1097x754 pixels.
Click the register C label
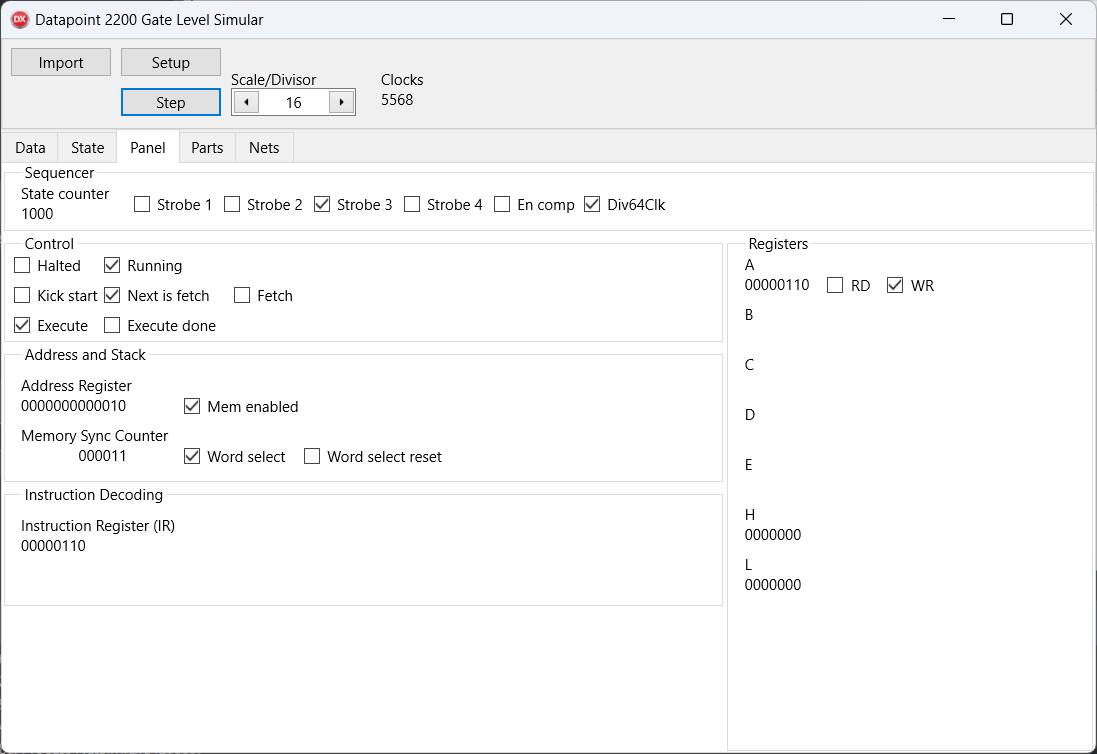point(749,364)
